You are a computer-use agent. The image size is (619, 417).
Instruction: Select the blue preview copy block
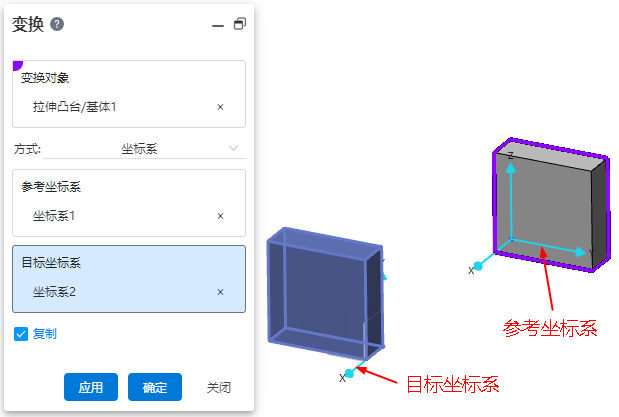pyautogui.click(x=325, y=293)
